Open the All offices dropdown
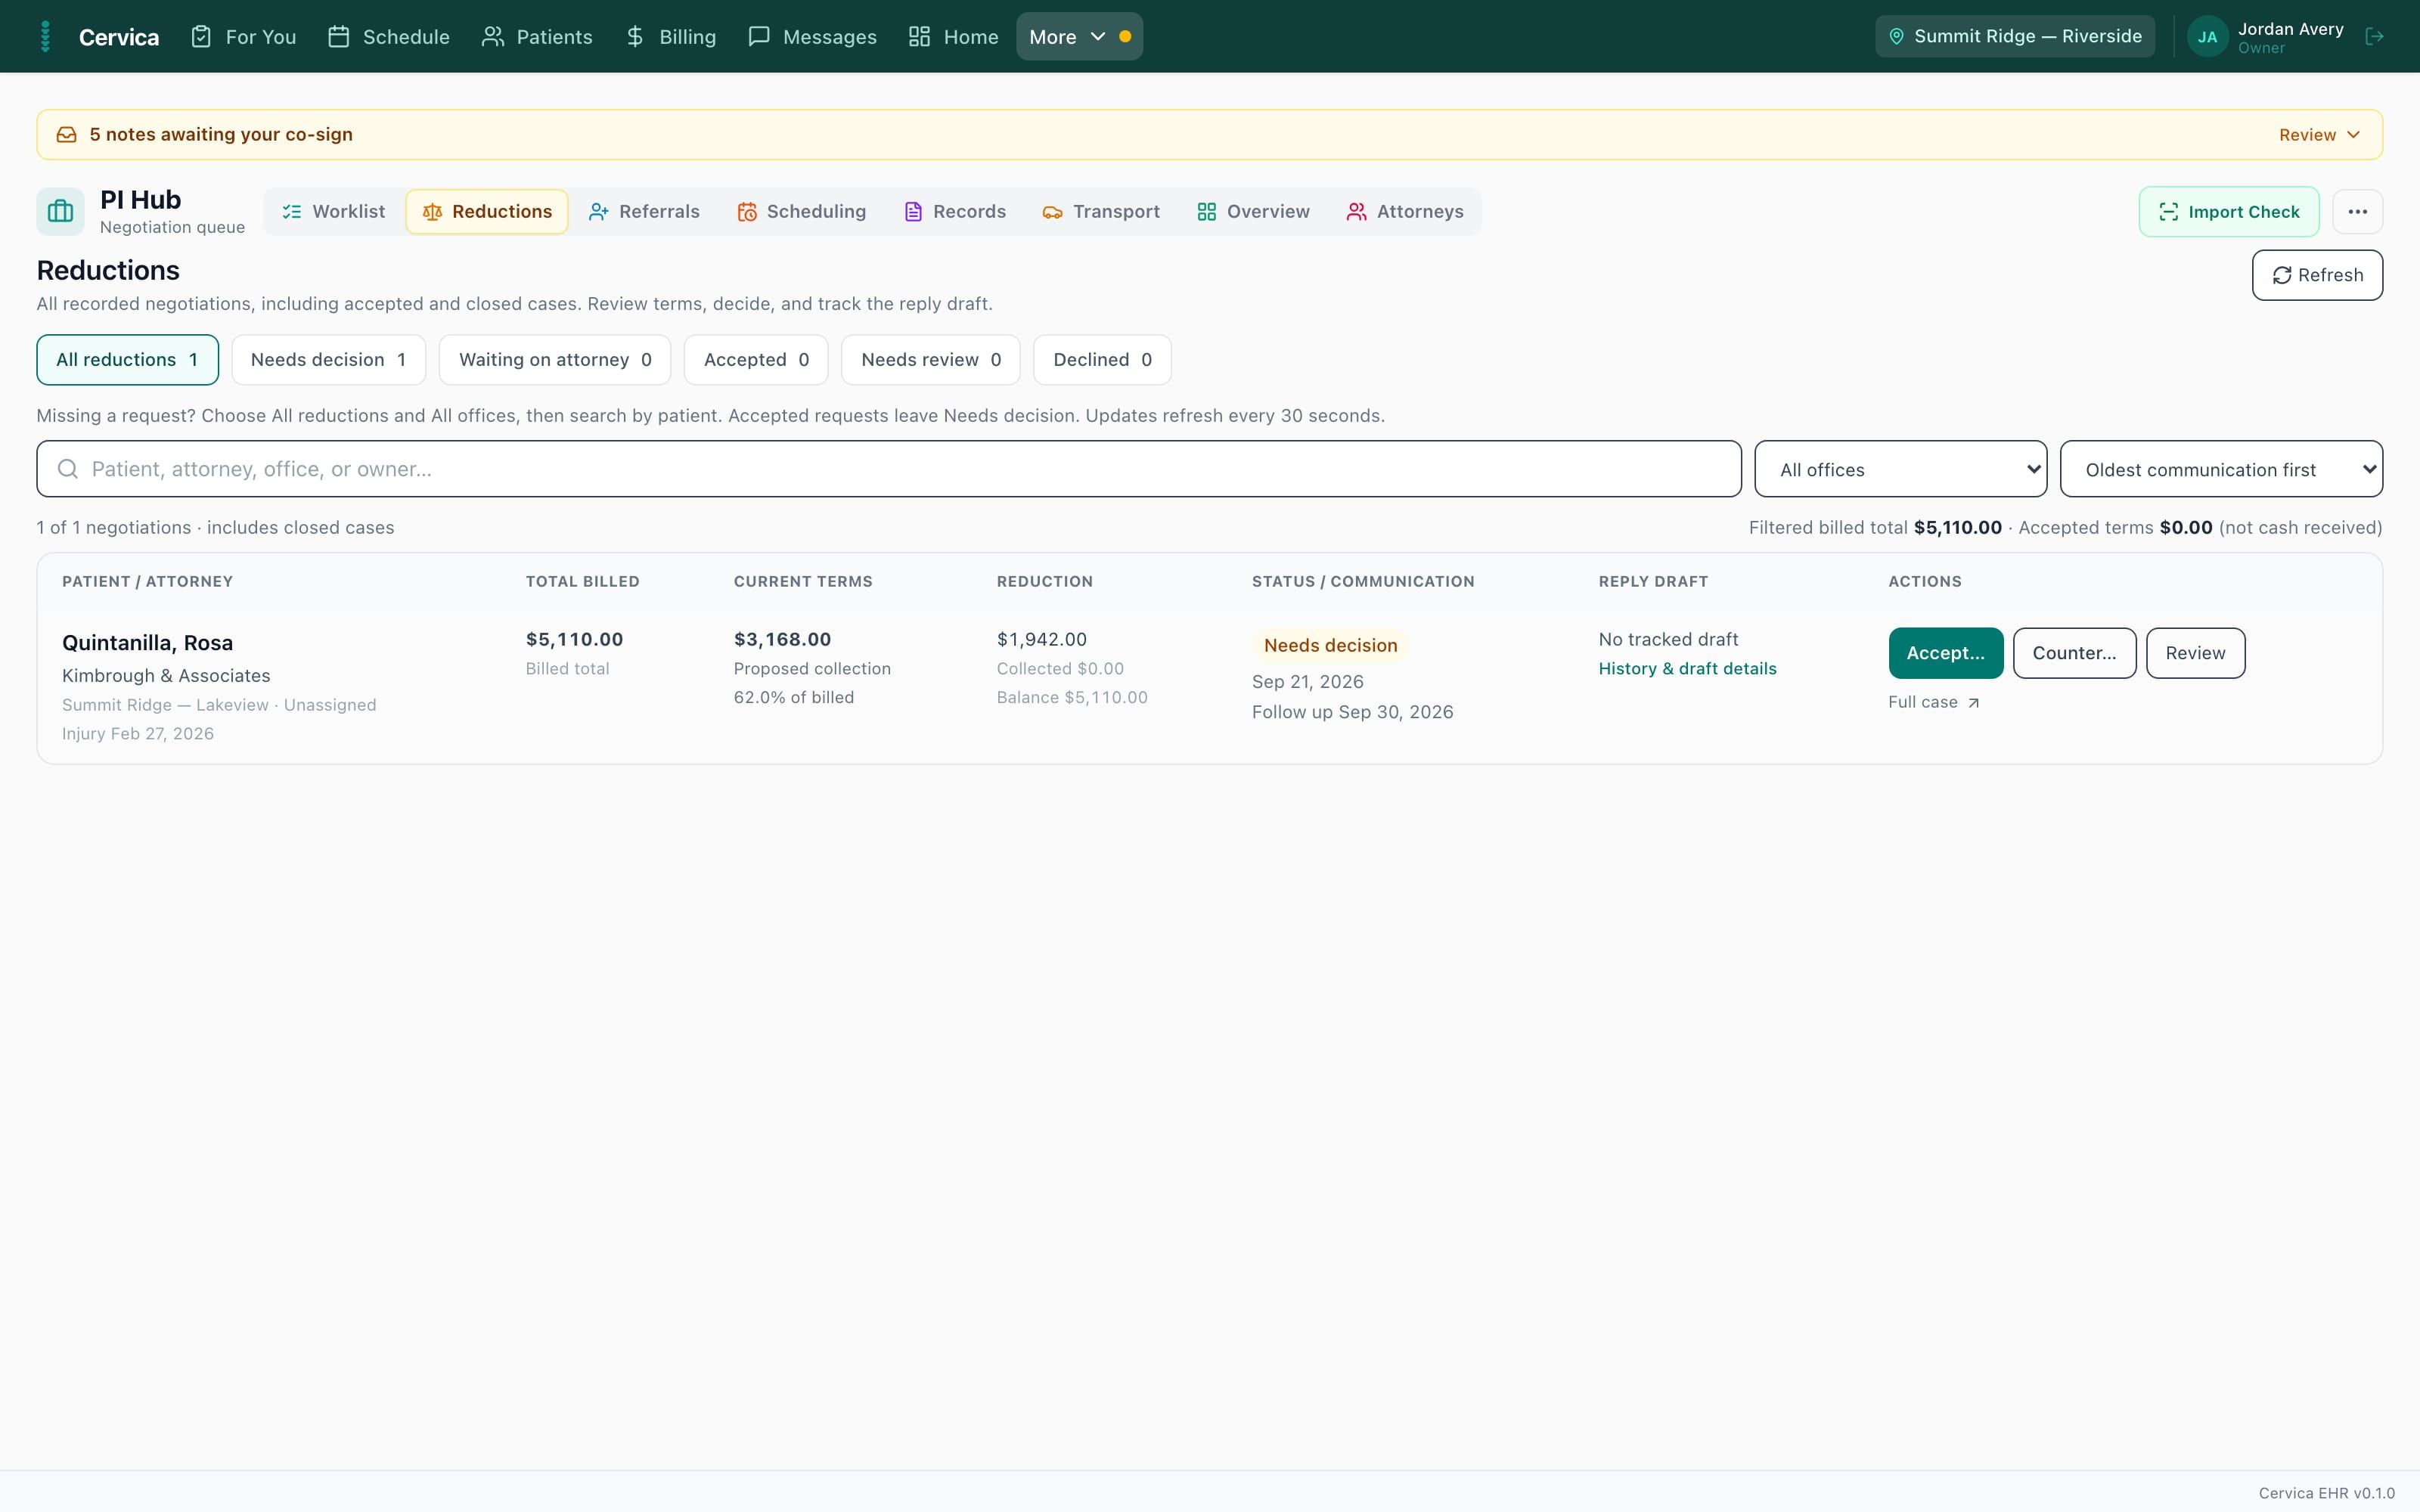2420x1512 pixels. pos(1901,469)
